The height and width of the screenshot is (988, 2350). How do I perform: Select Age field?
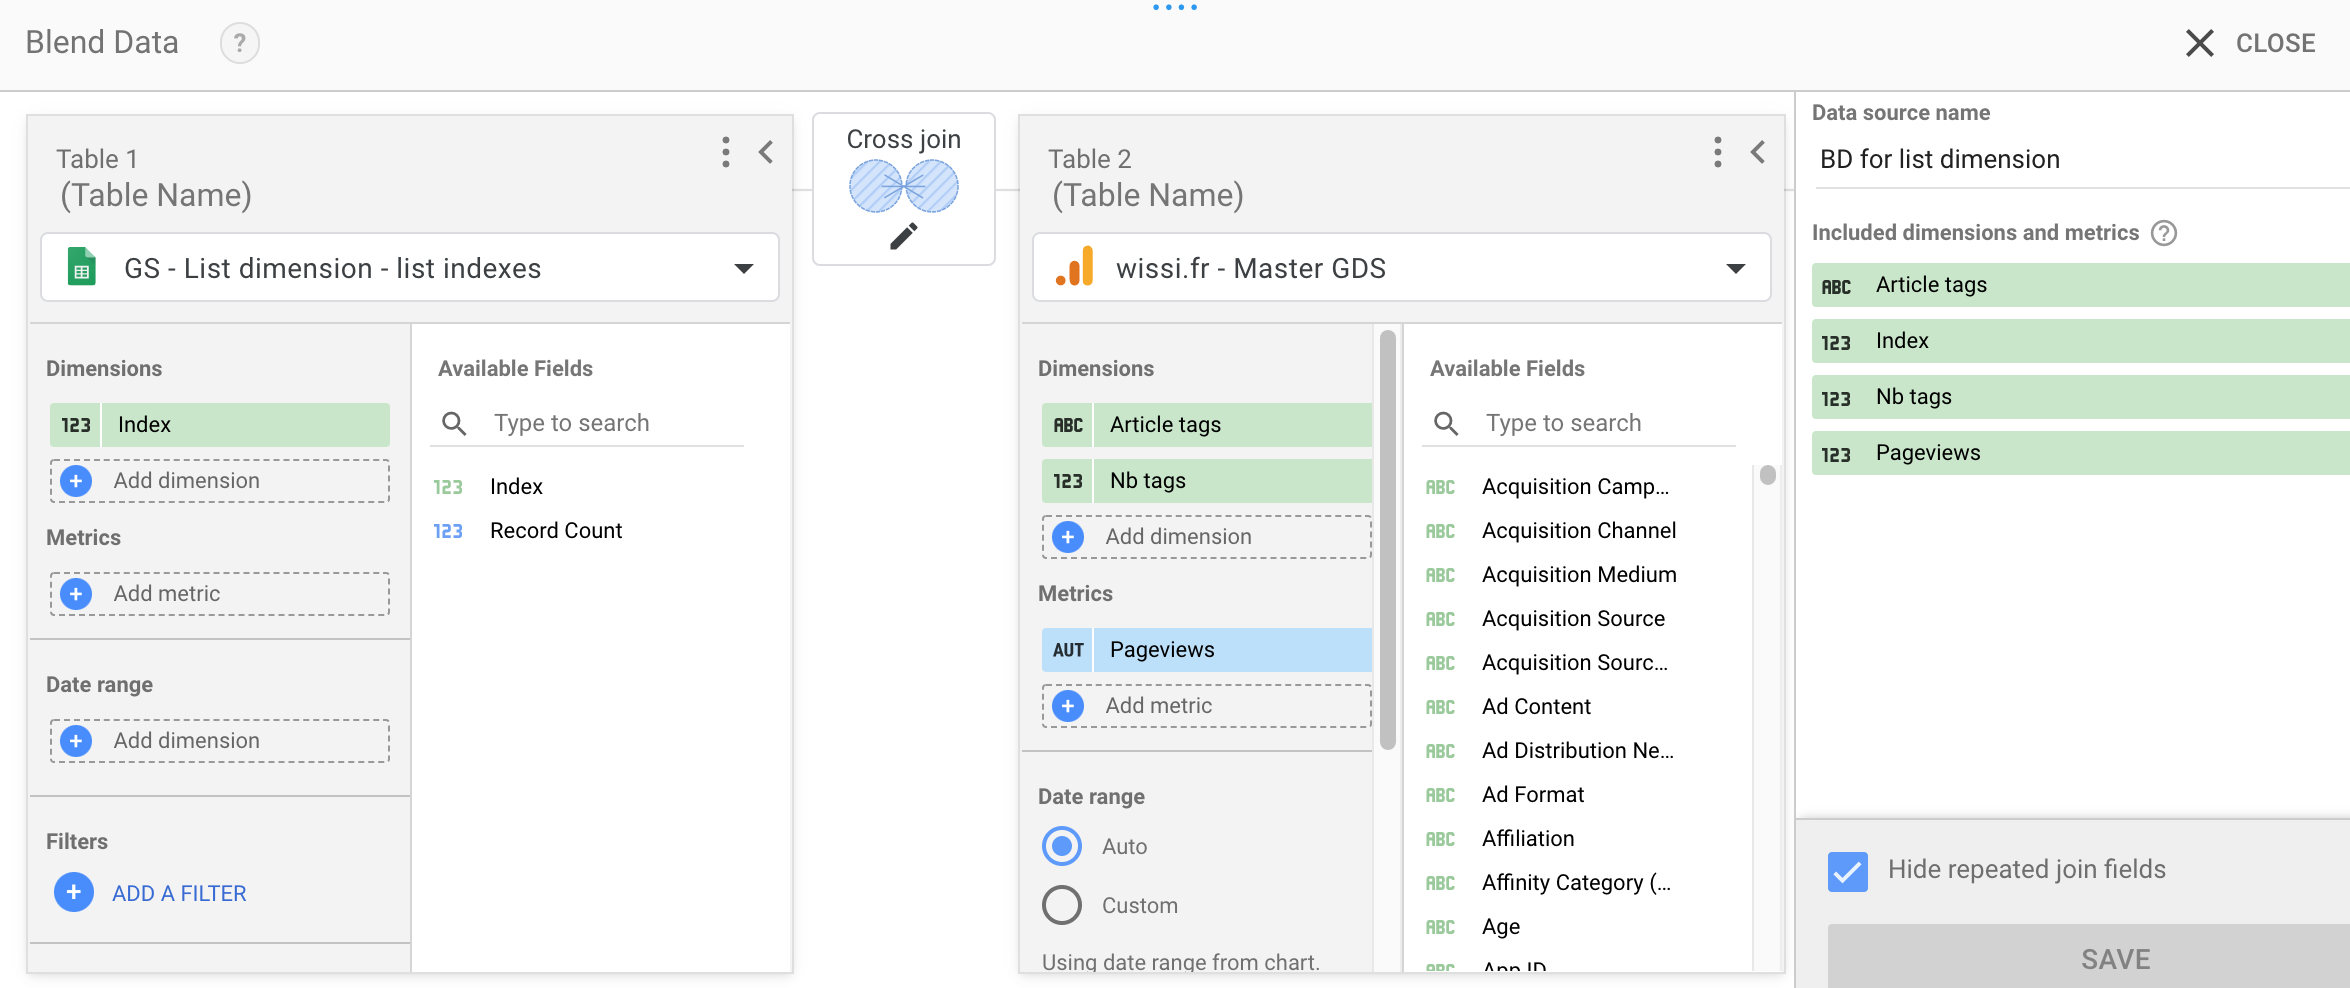(x=1501, y=927)
